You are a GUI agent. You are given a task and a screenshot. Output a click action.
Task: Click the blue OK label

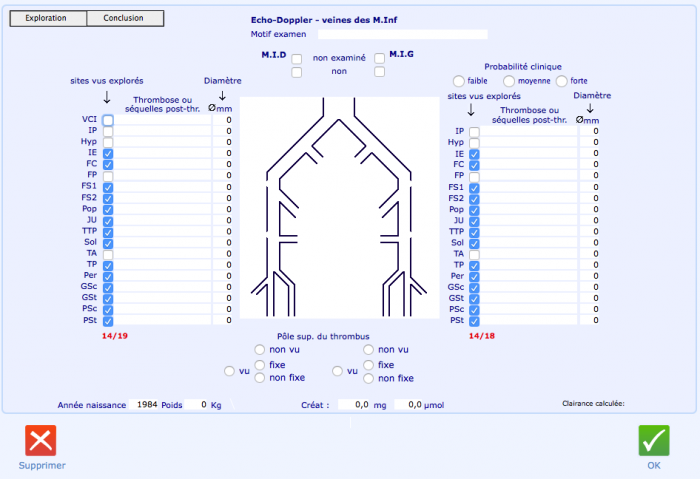point(654,465)
